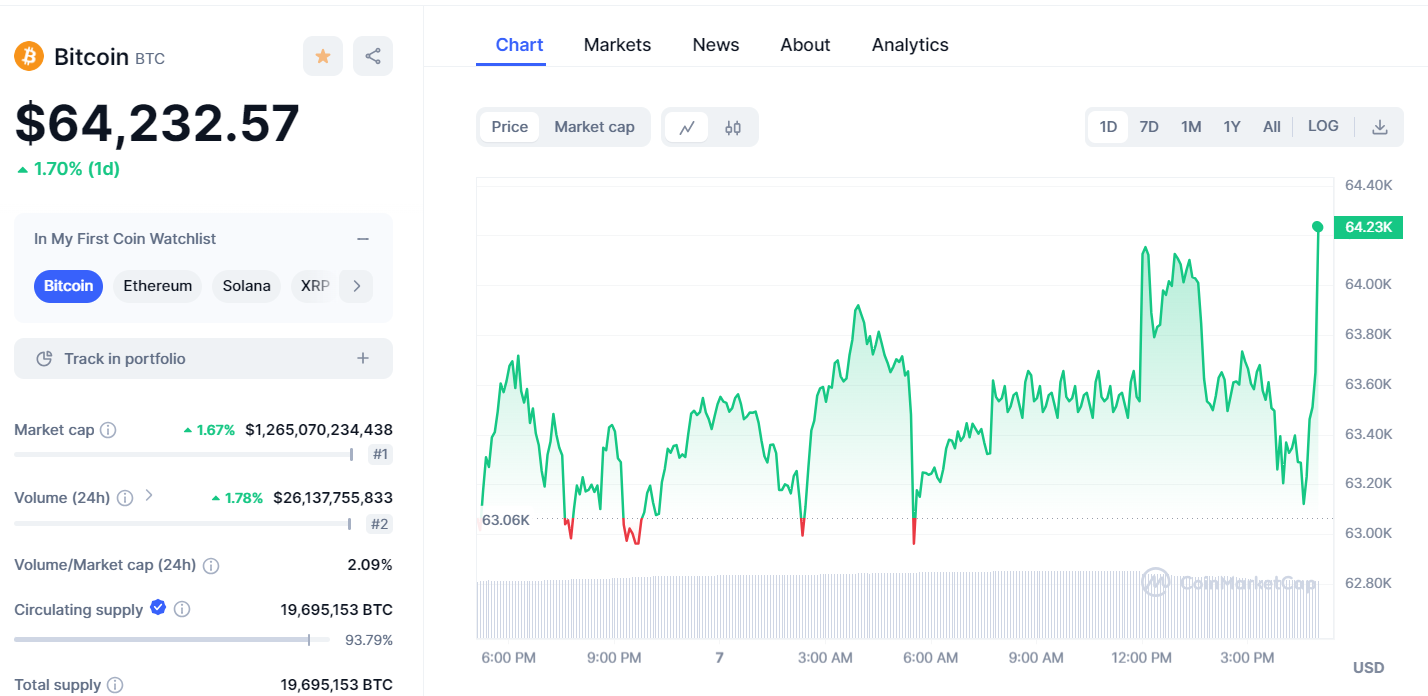Select 7D time range
The height and width of the screenshot is (696, 1428).
tap(1149, 127)
